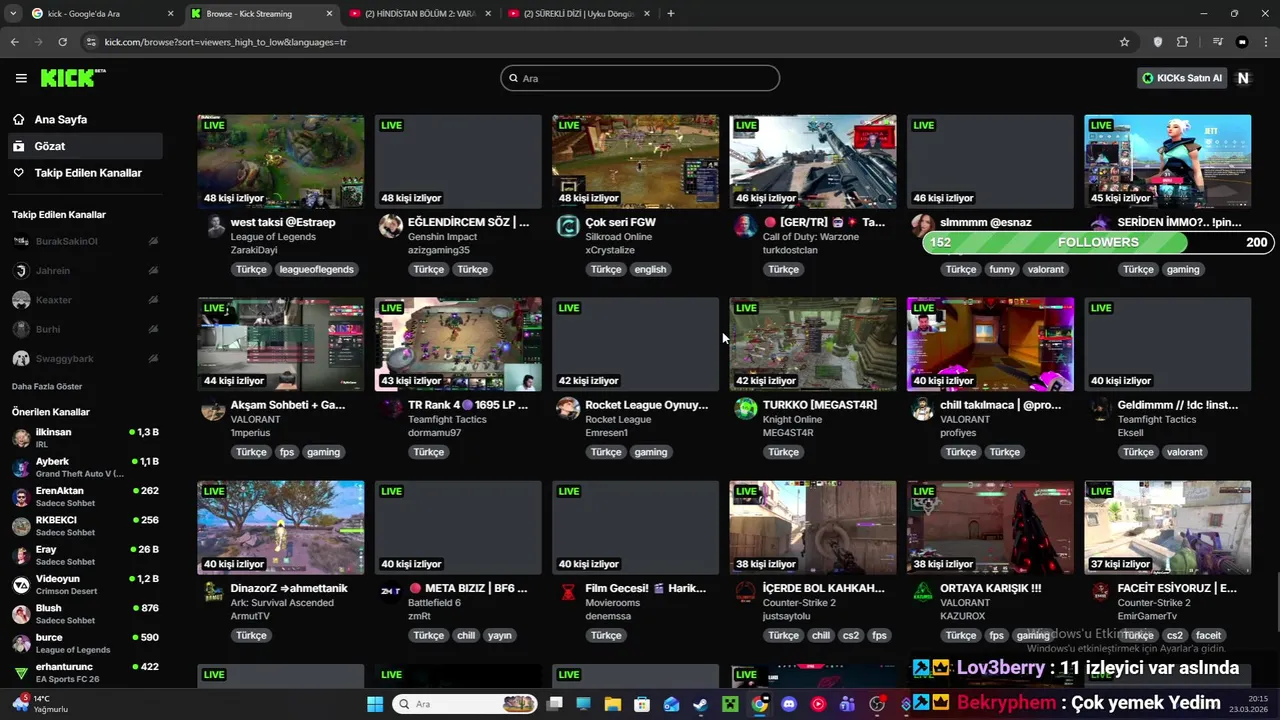Open File Explorer from taskbar
1280x720 pixels.
point(612,704)
